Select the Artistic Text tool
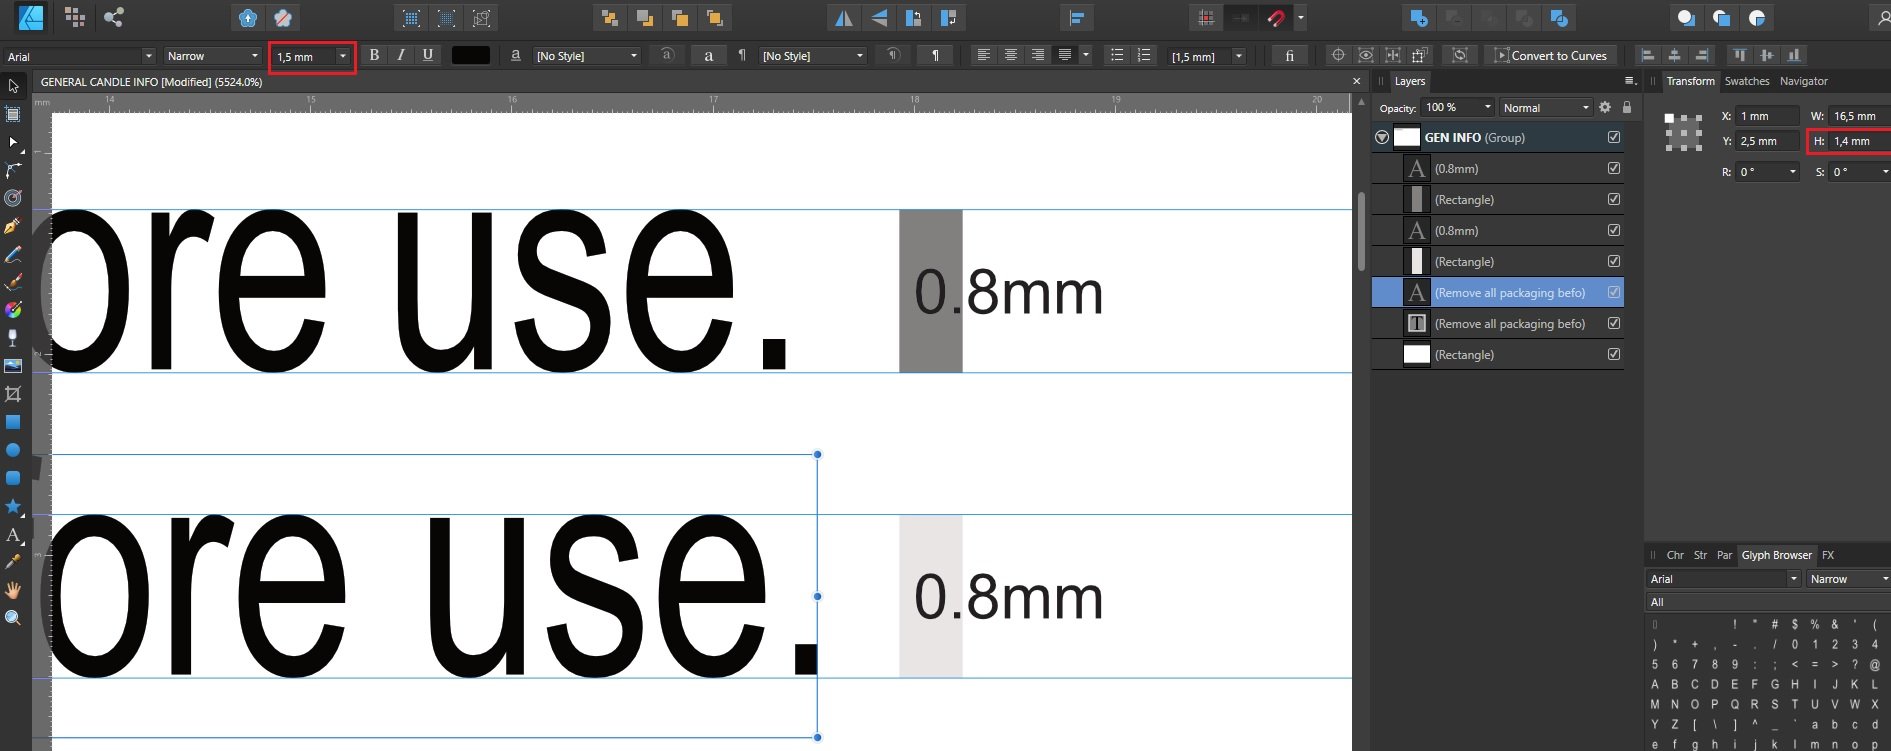Screen dimensions: 1891x751 (13, 535)
